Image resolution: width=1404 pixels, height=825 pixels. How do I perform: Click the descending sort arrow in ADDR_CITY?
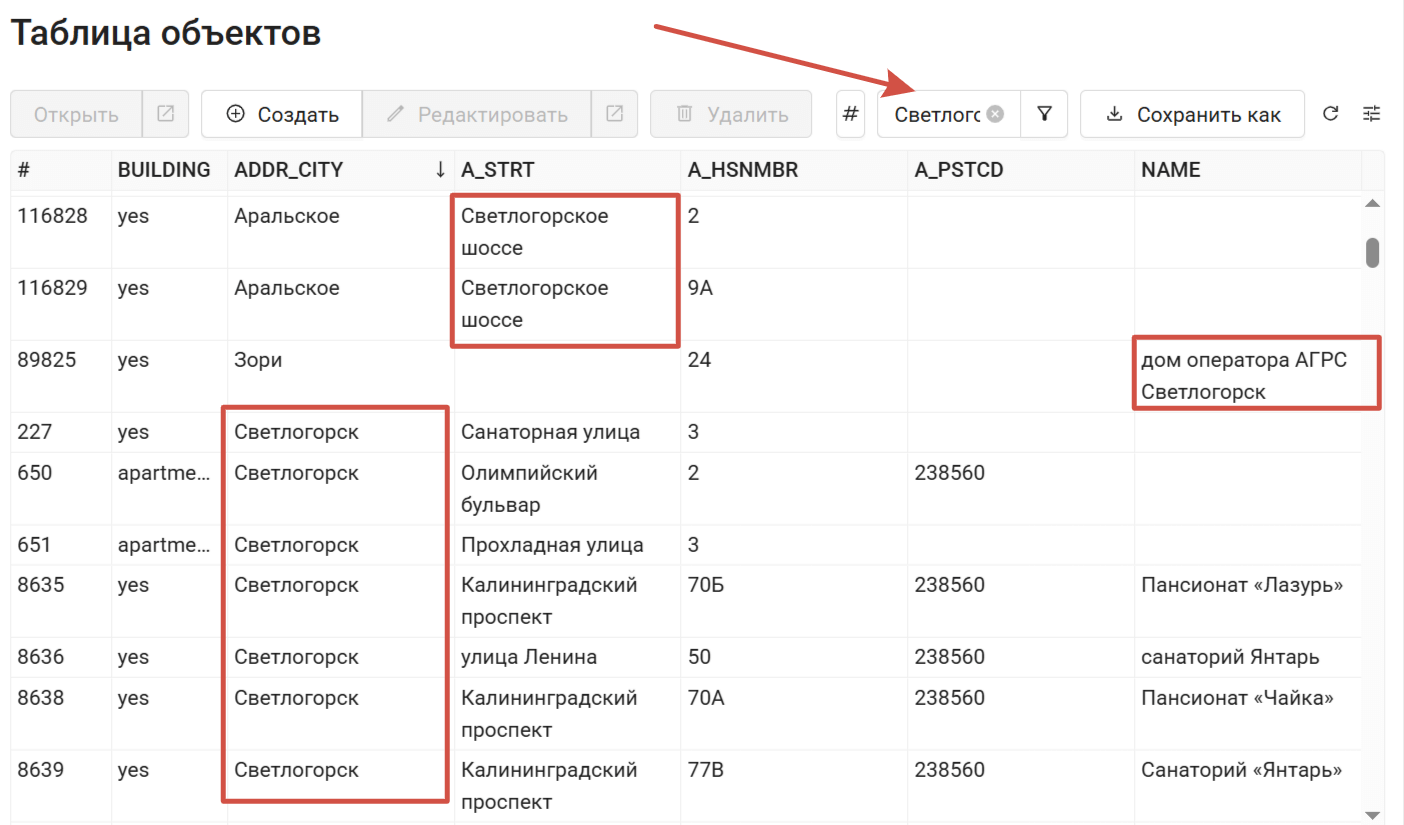click(x=440, y=170)
